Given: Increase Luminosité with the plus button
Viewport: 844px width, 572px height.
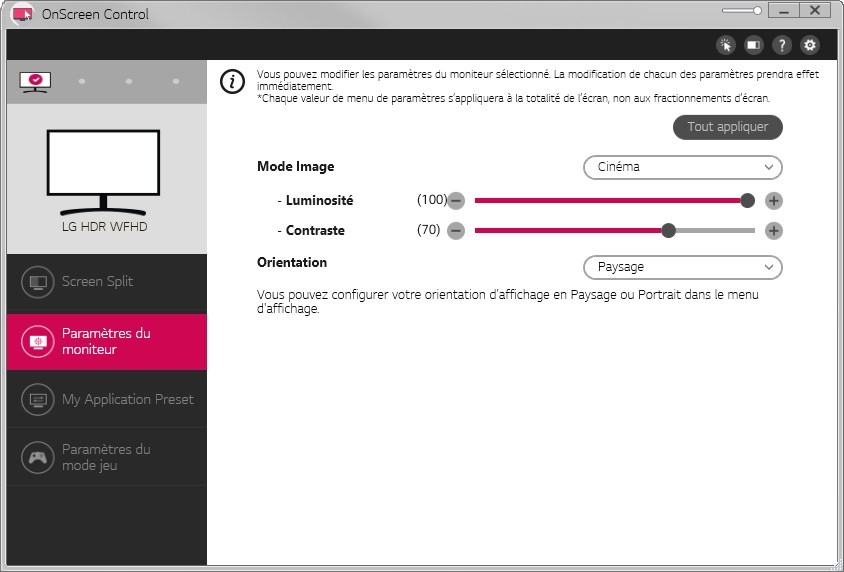Looking at the screenshot, I should (x=773, y=200).
